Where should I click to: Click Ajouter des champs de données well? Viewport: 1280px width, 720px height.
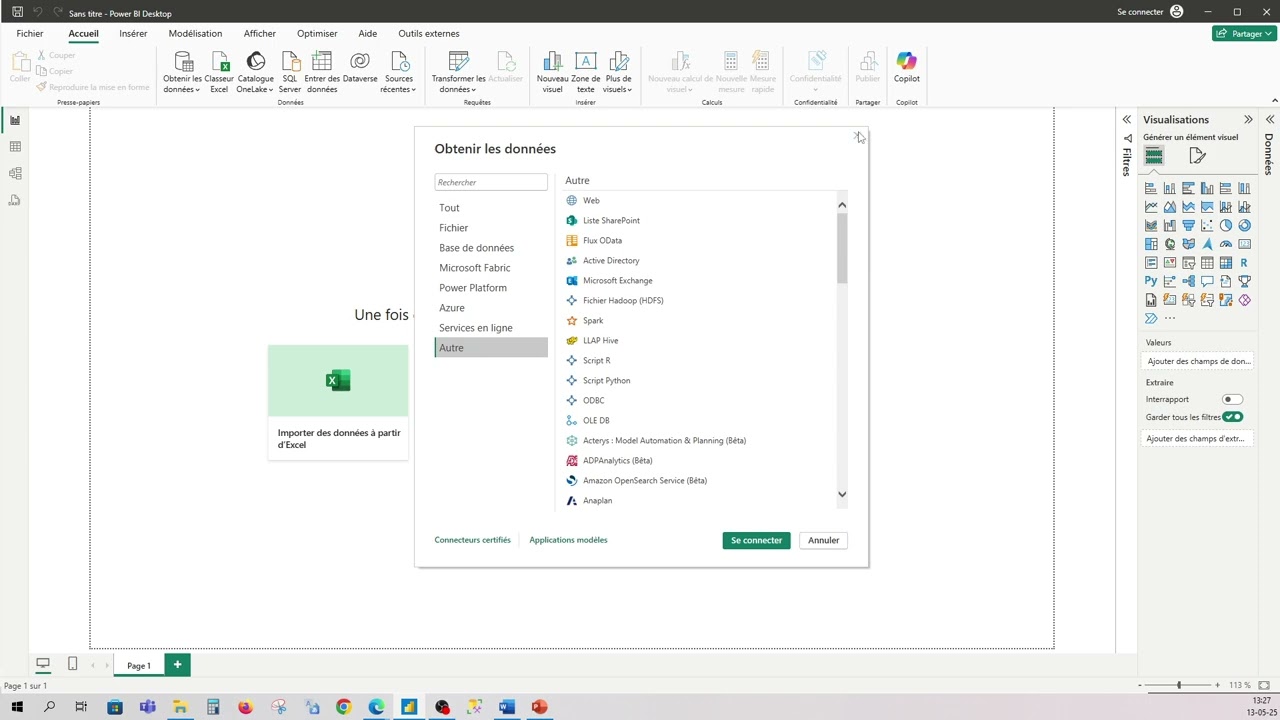(1198, 361)
